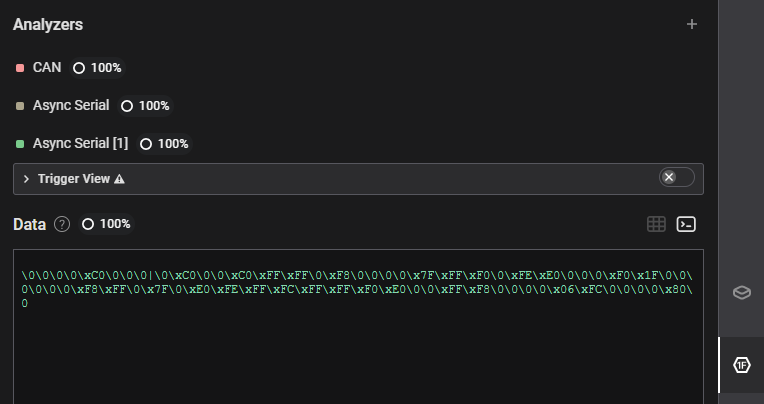The width and height of the screenshot is (764, 404).
Task: Switch Data panel to table view icon
Action: tap(656, 224)
